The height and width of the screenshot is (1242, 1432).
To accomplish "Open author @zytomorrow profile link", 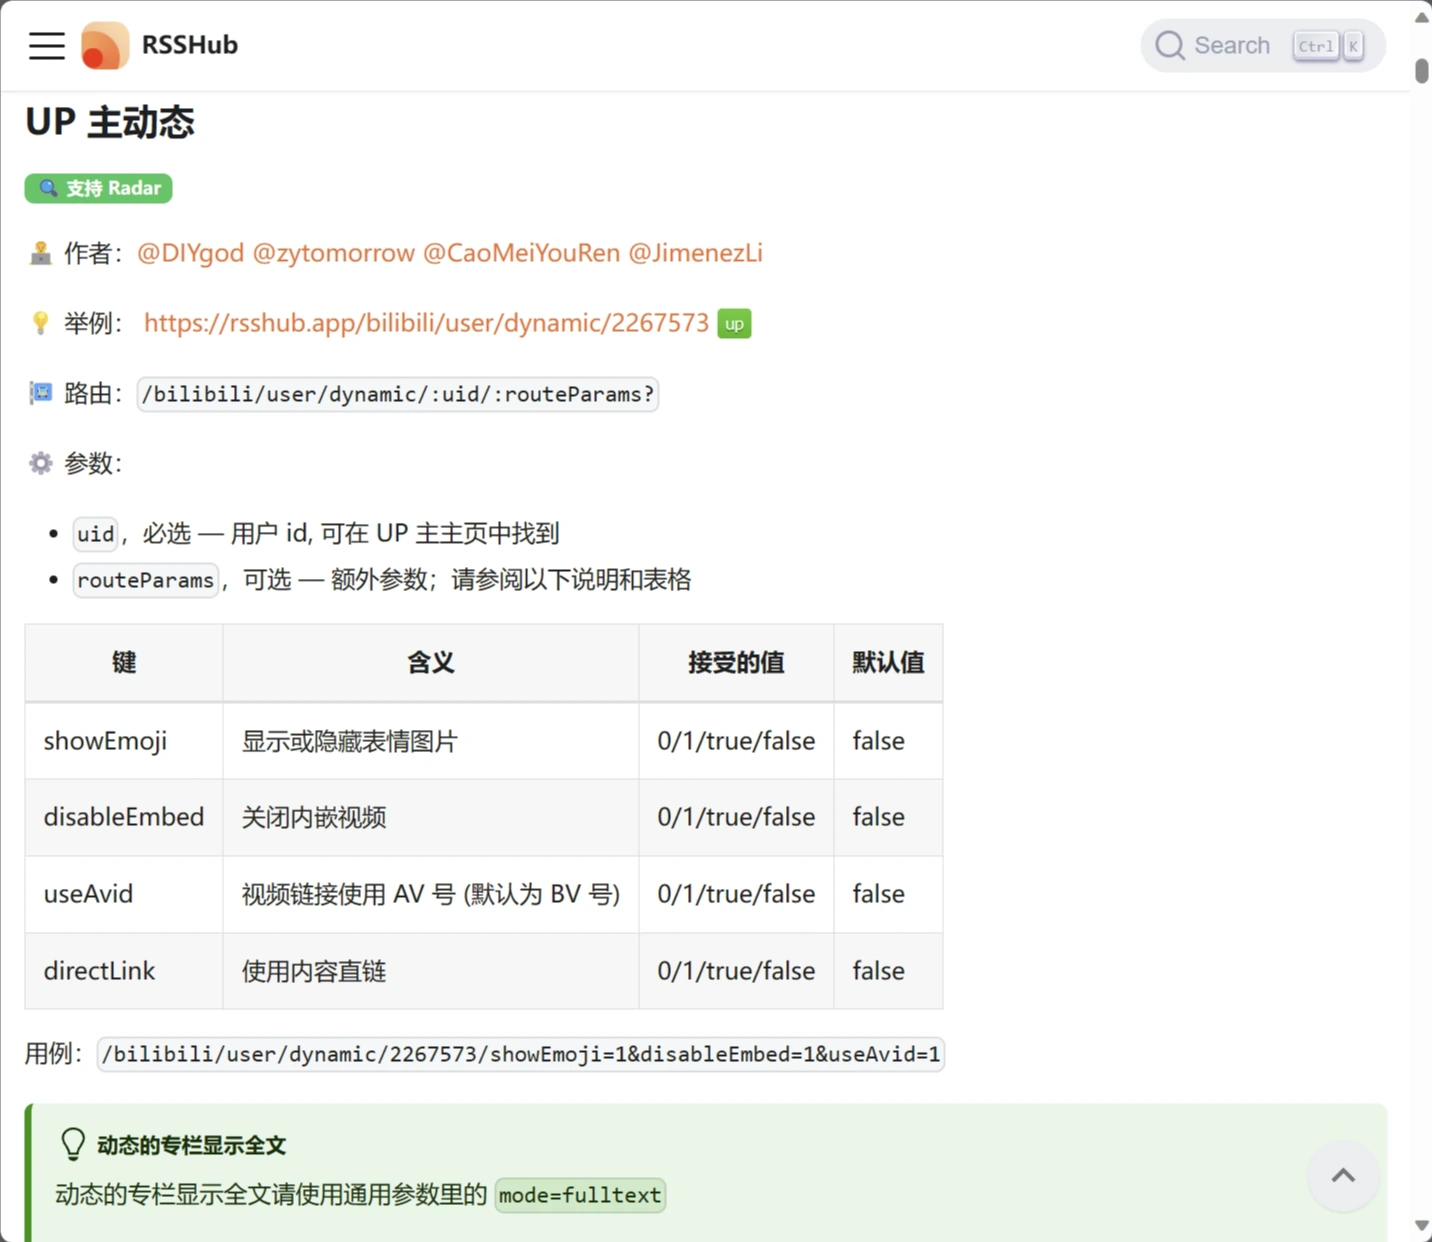I will pos(333,253).
